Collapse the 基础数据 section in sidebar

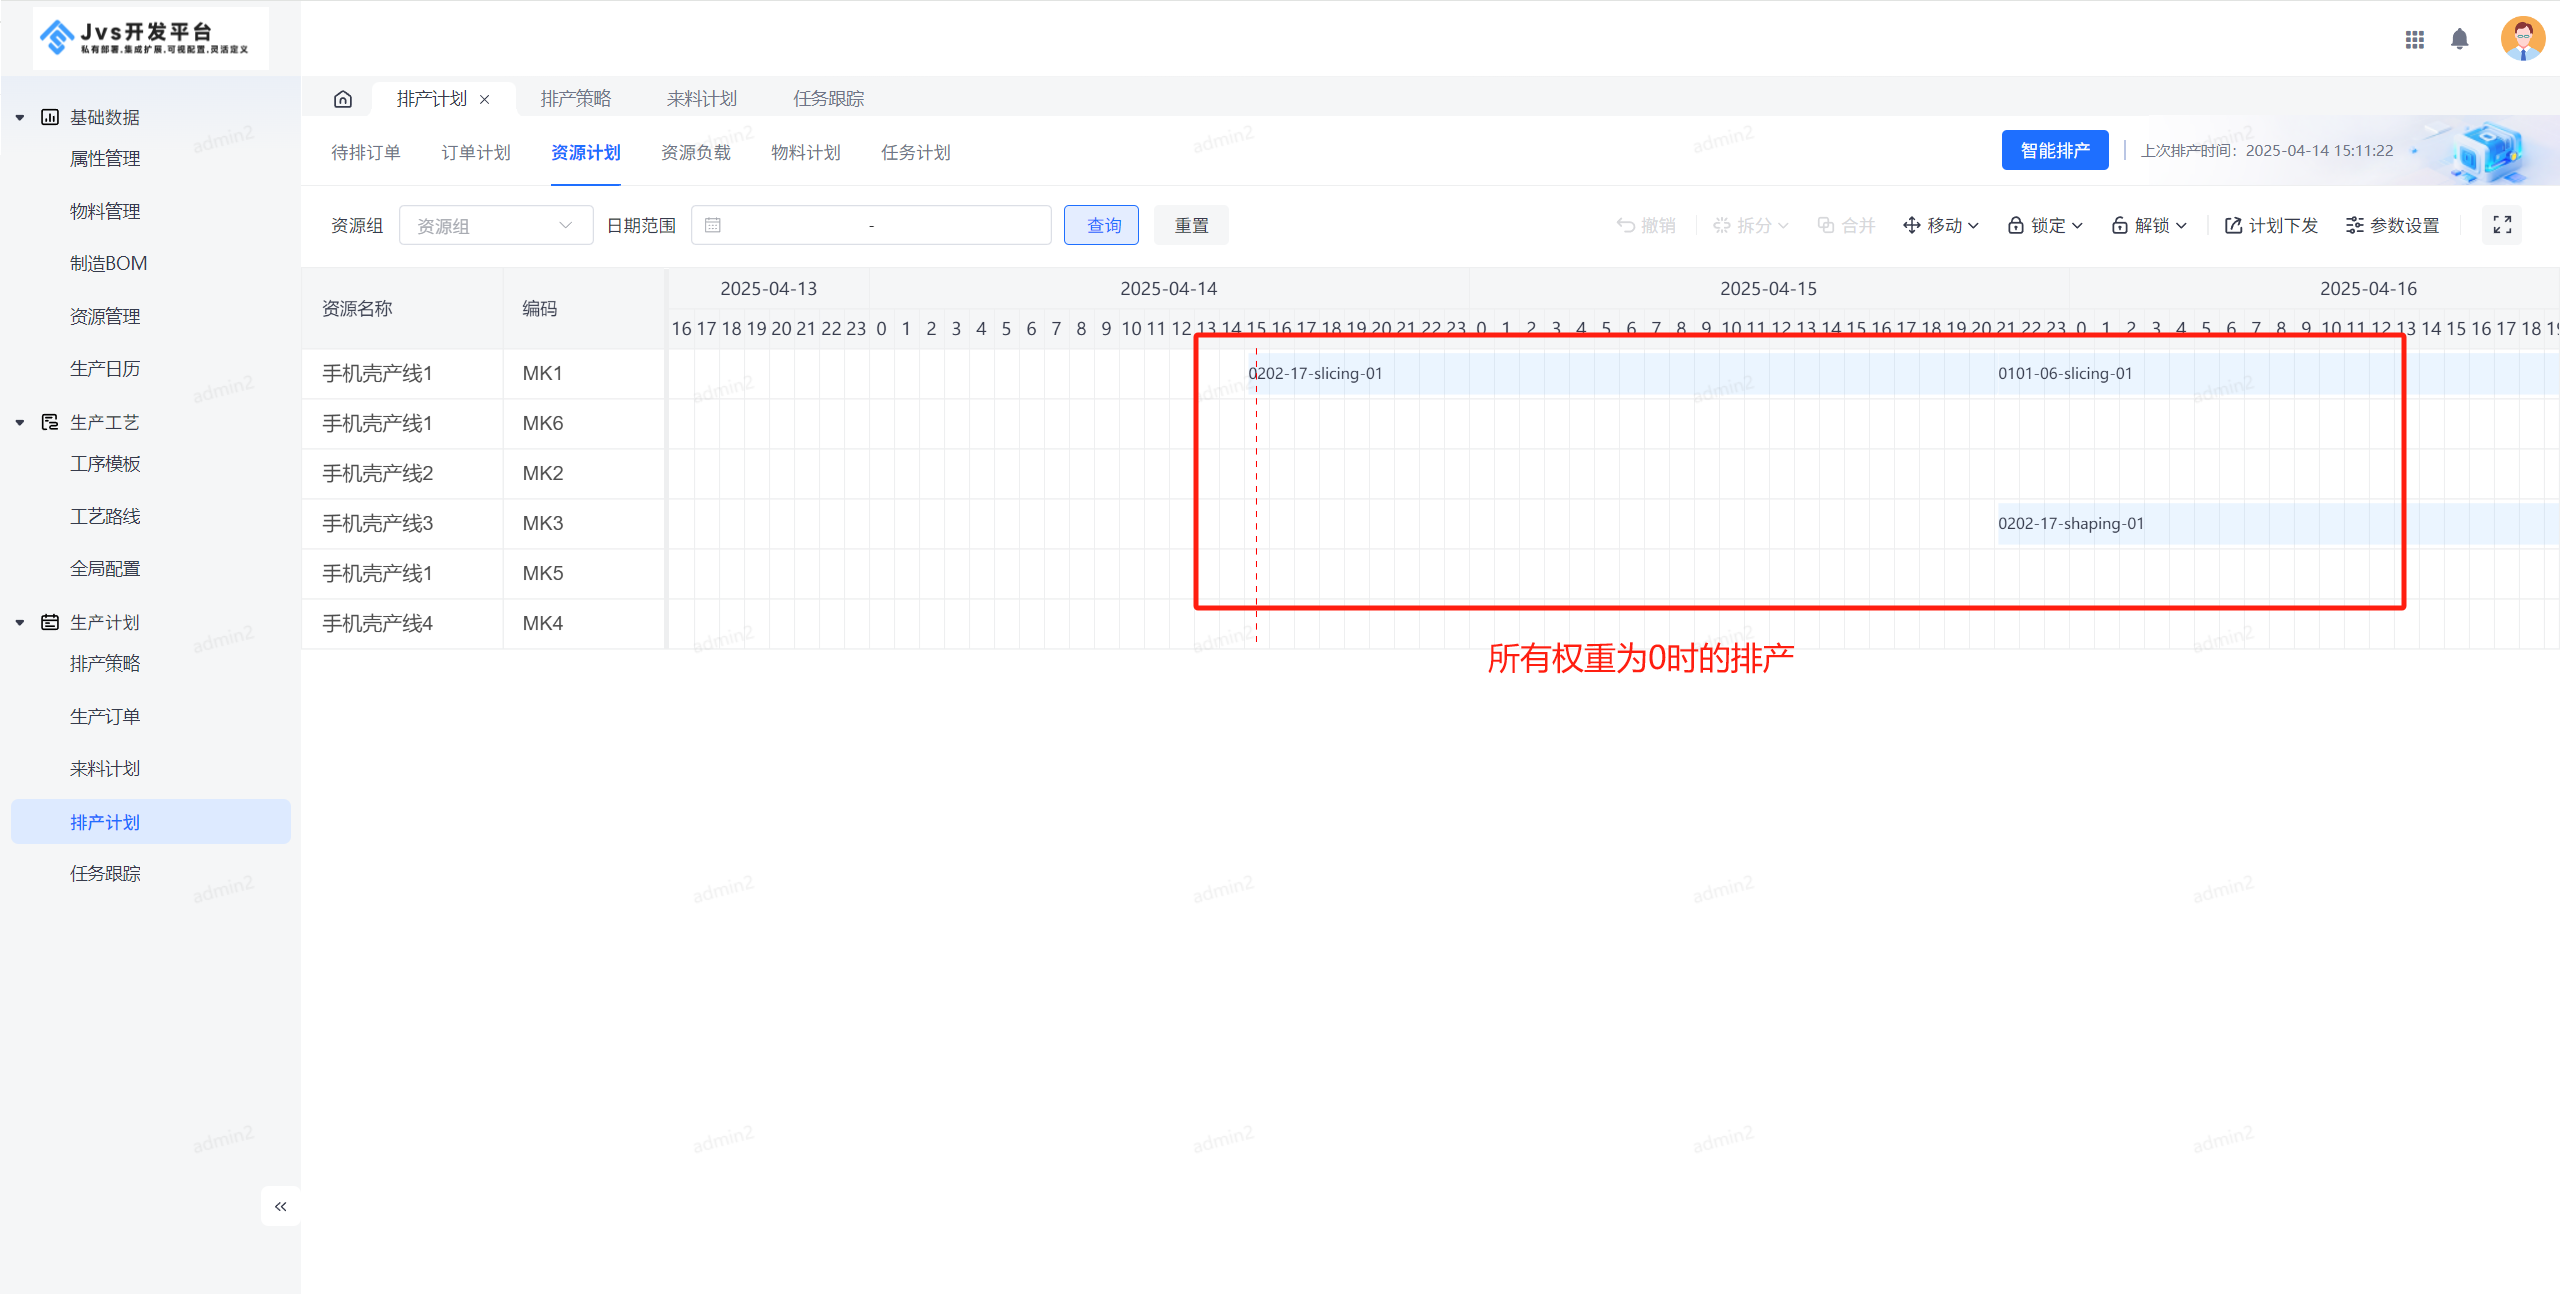click(x=19, y=116)
